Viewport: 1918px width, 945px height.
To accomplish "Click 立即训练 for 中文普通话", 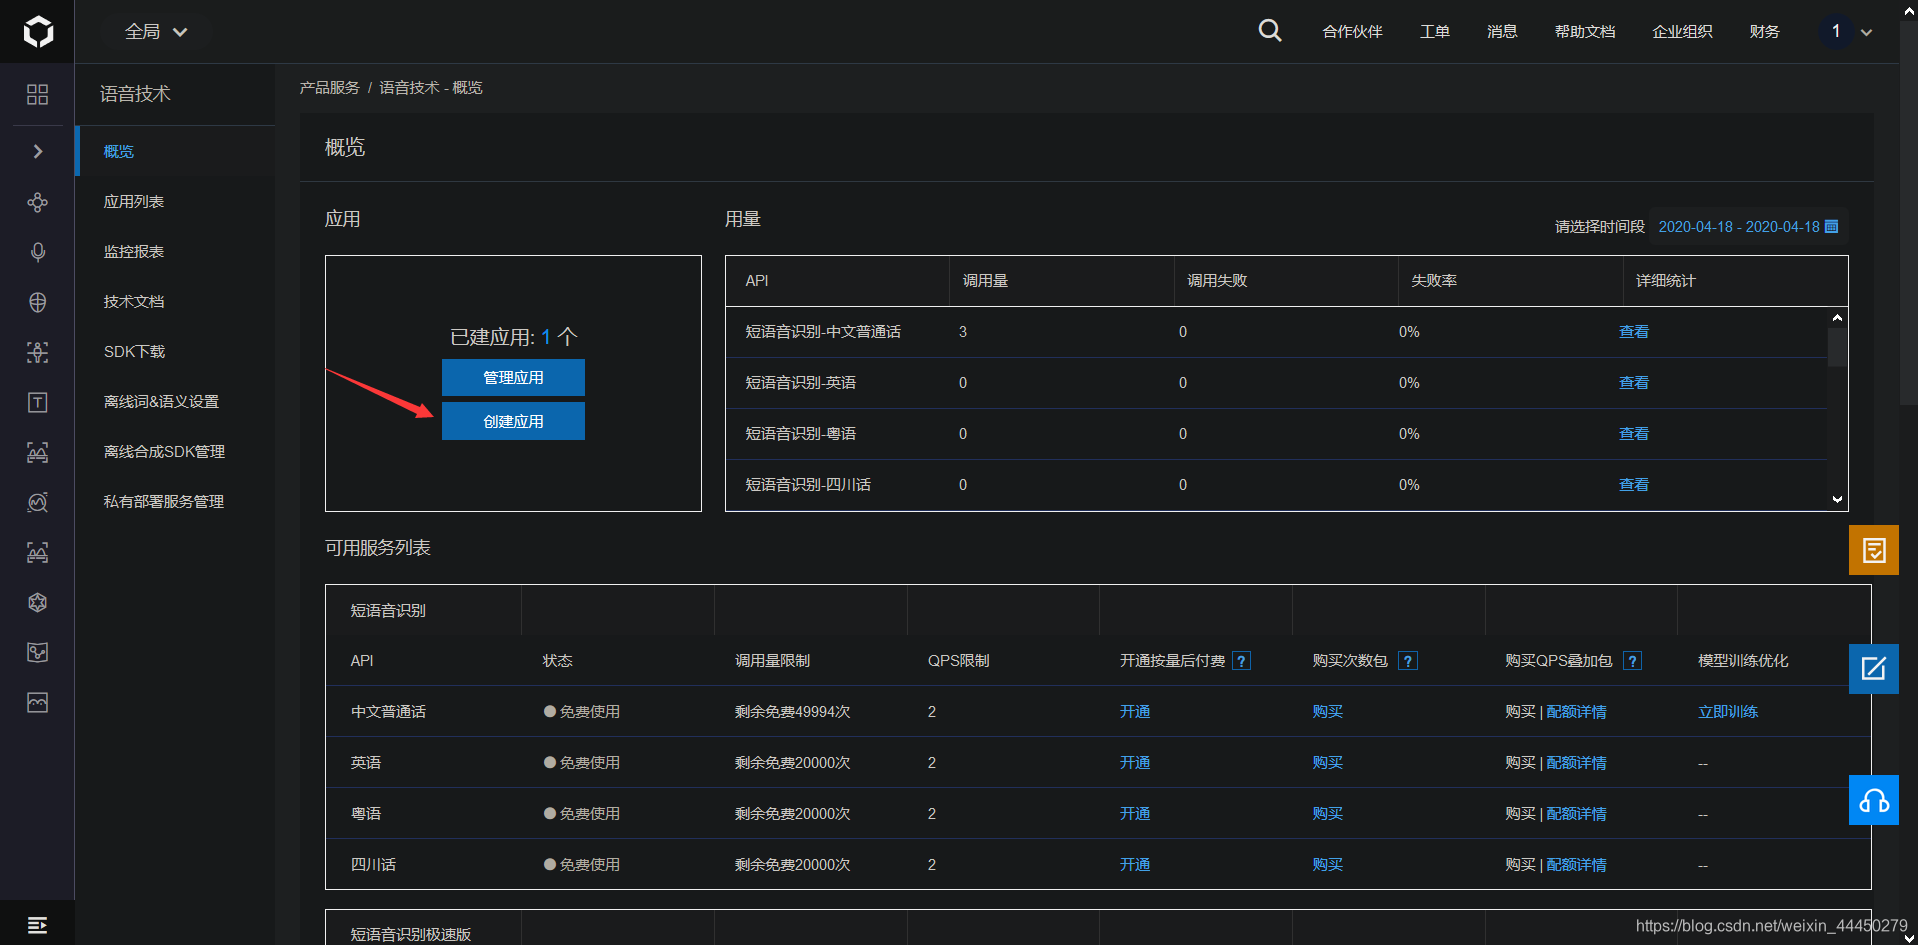I will tap(1728, 712).
